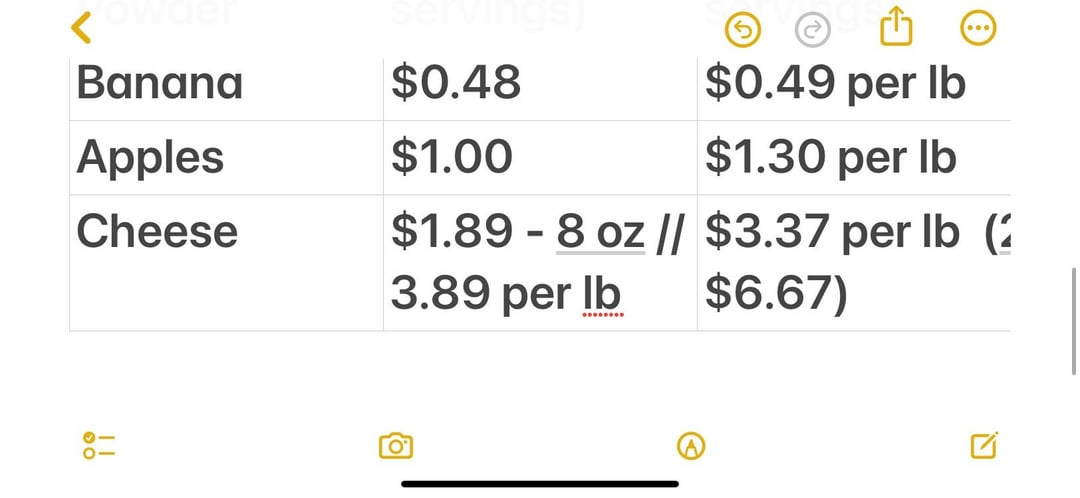Select the Banana table cell
This screenshot has height=498, width=1080.
(227, 90)
